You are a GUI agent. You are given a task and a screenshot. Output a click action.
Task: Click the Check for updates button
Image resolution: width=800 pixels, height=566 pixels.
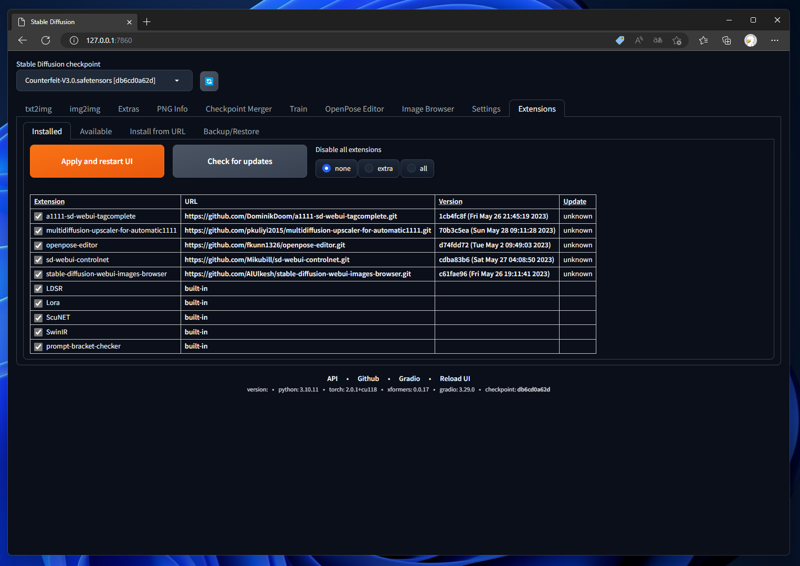tap(239, 161)
